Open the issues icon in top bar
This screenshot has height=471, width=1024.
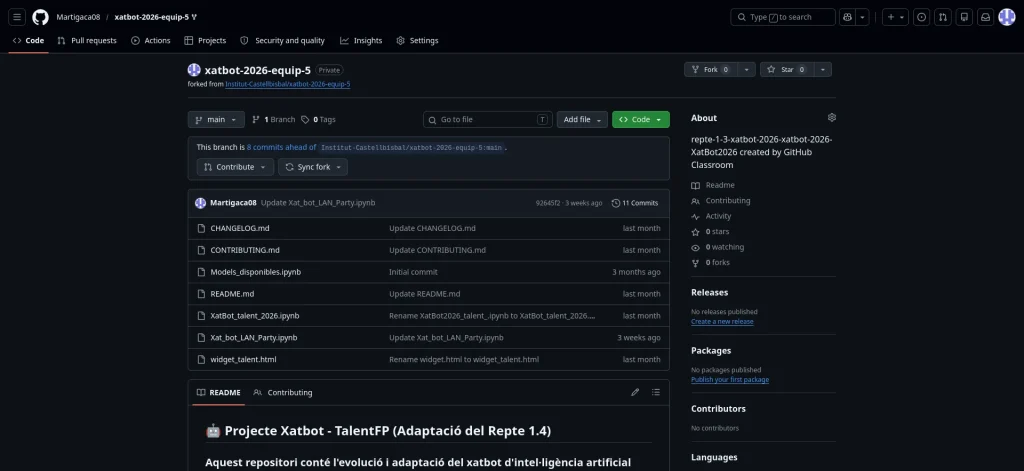click(x=921, y=17)
